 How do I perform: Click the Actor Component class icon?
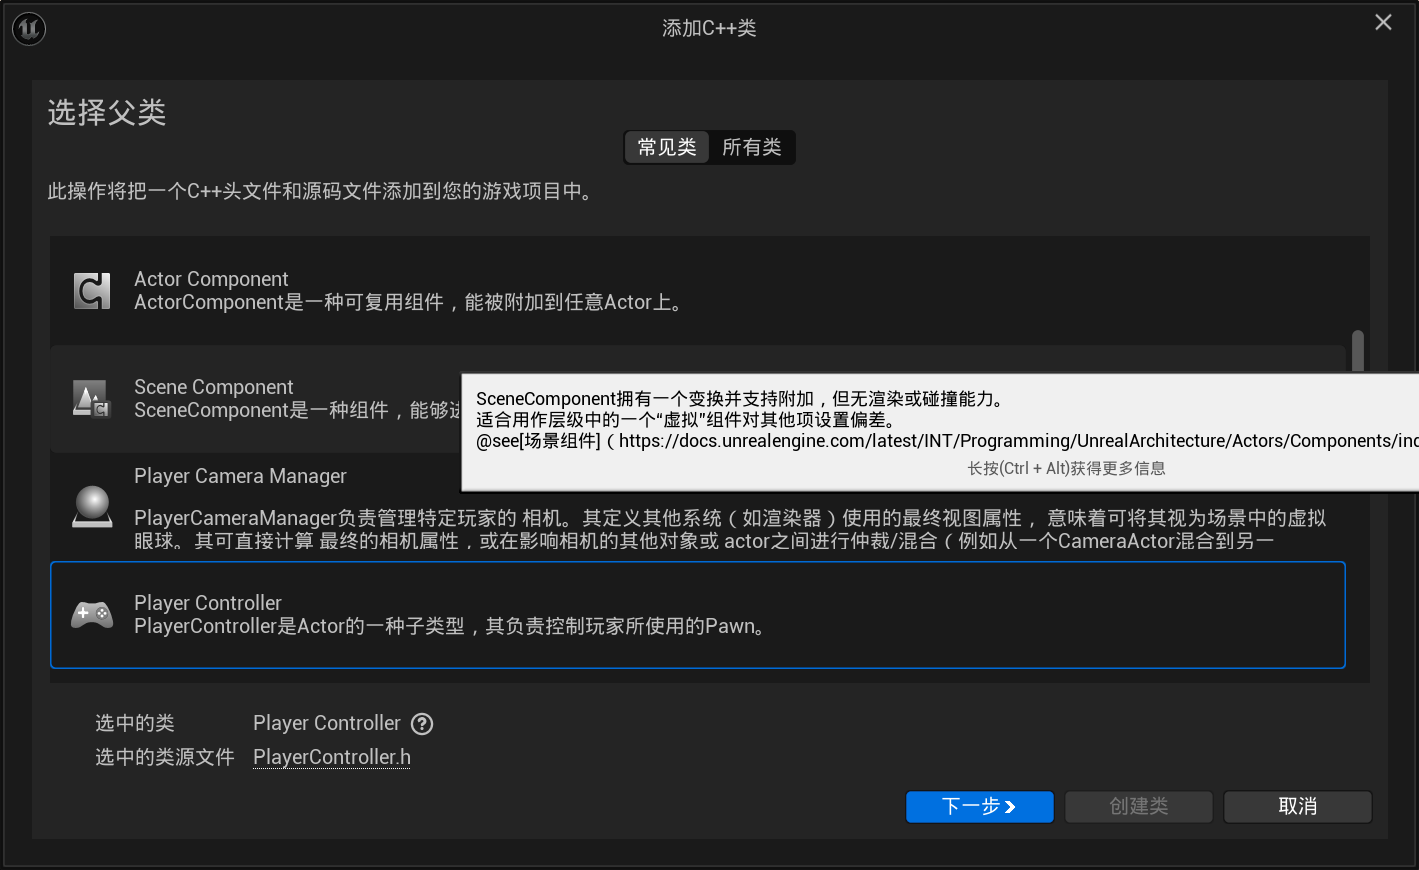click(92, 290)
